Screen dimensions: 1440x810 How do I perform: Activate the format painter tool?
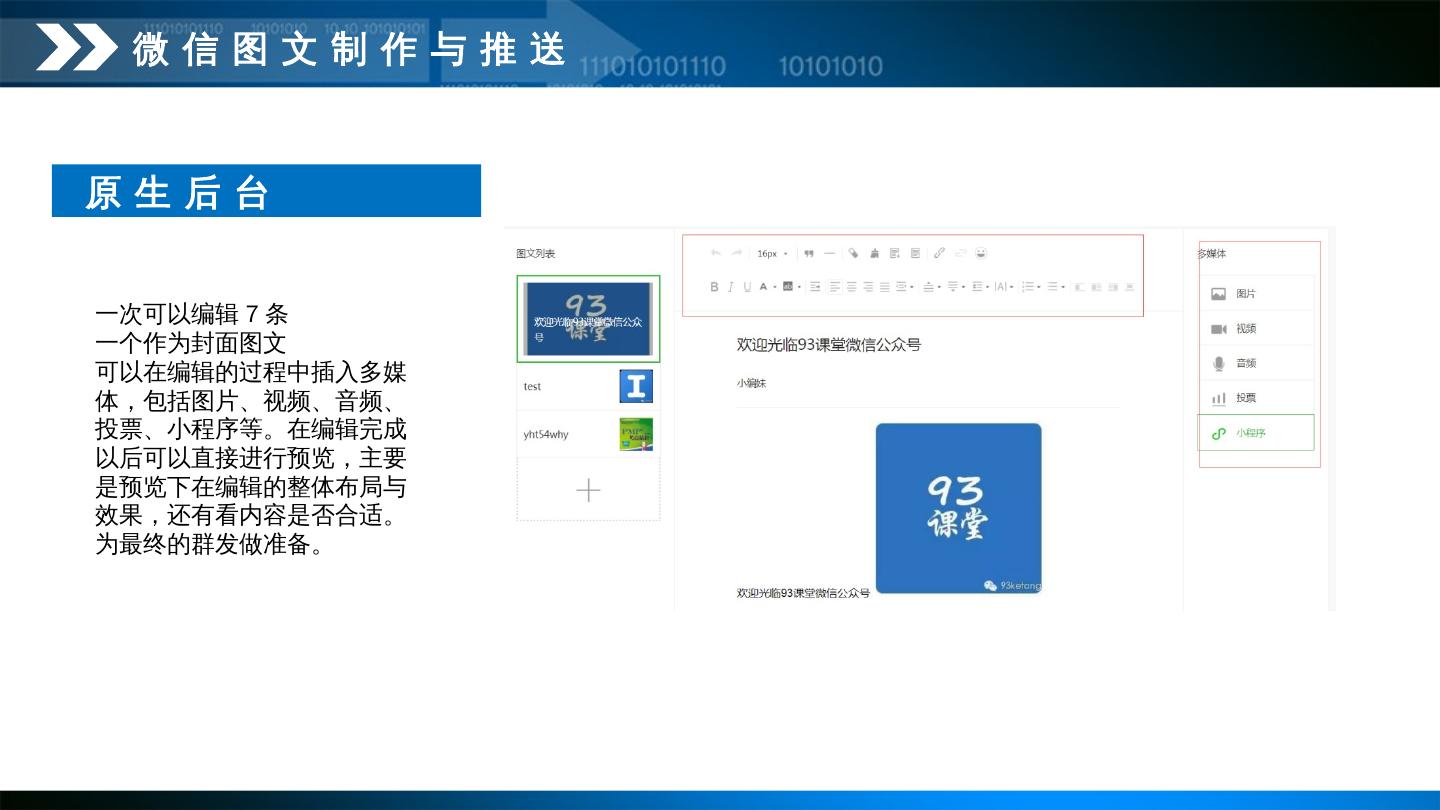(x=853, y=254)
